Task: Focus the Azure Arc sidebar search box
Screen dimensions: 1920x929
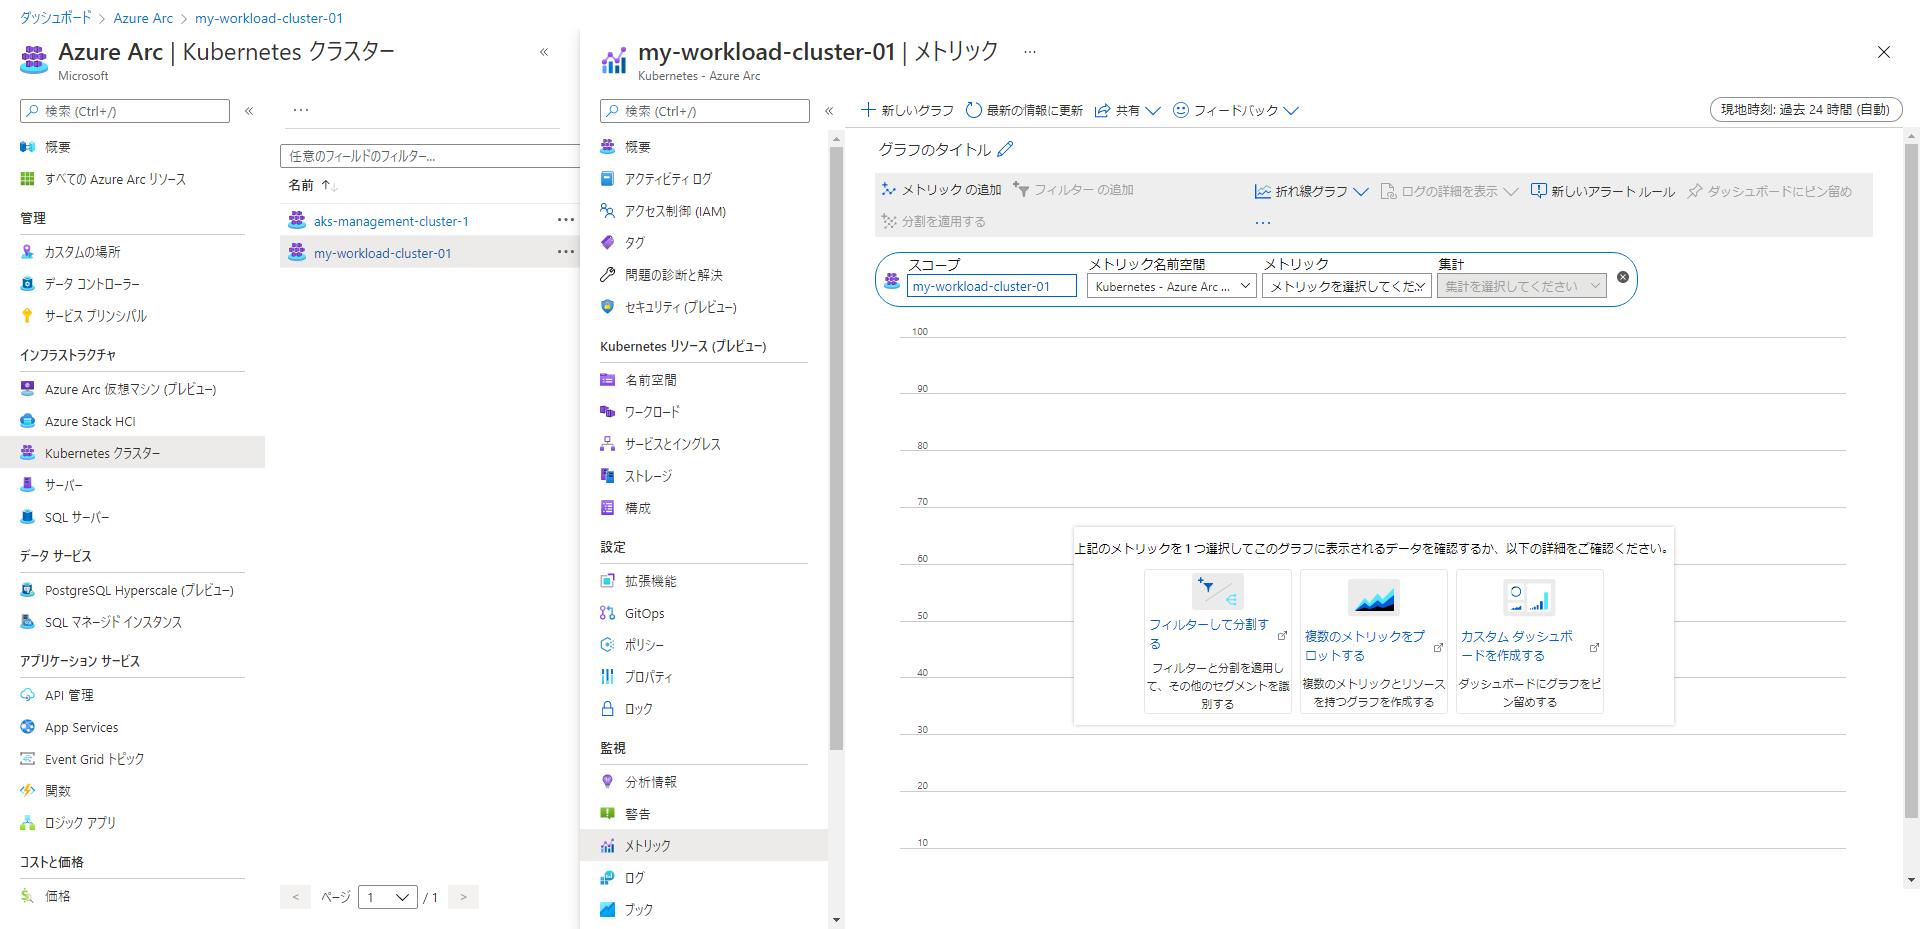Action: 125,111
